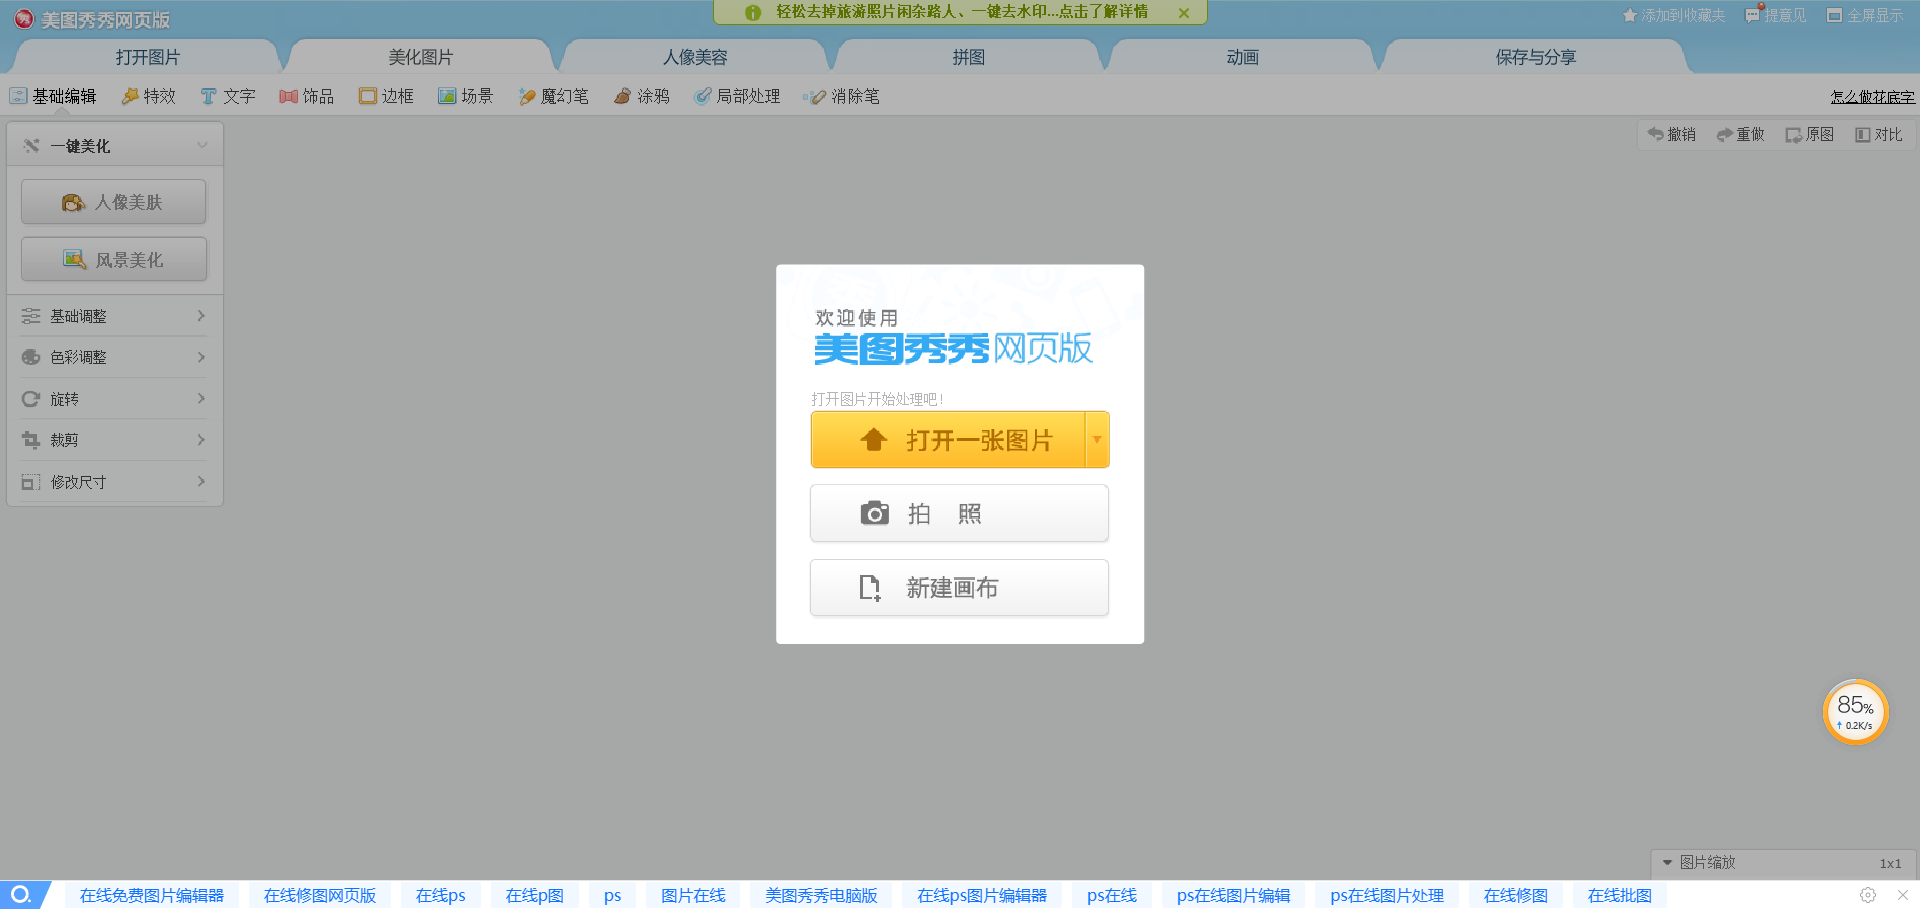Expand the 色彩调整 section
The width and height of the screenshot is (1920, 909).
click(x=114, y=357)
